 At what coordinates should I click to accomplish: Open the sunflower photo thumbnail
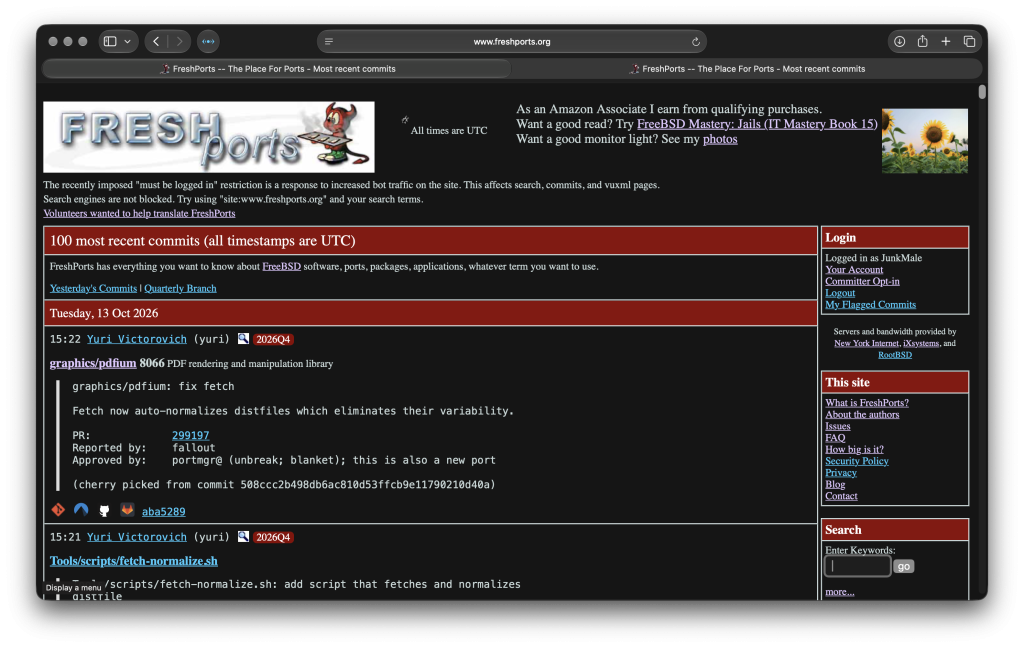(925, 140)
